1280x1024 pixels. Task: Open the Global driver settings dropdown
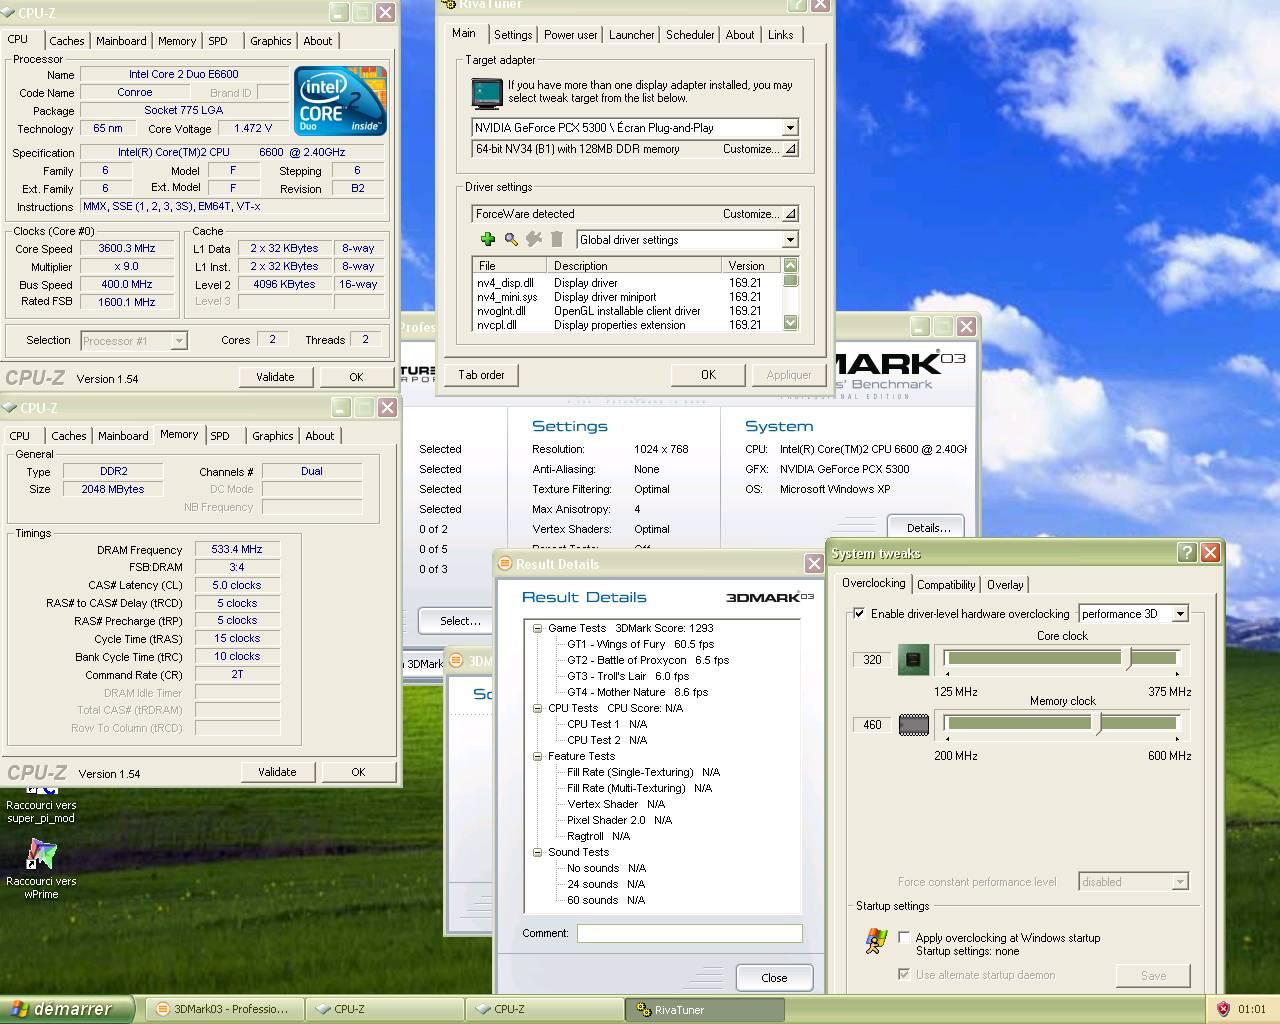click(x=789, y=240)
